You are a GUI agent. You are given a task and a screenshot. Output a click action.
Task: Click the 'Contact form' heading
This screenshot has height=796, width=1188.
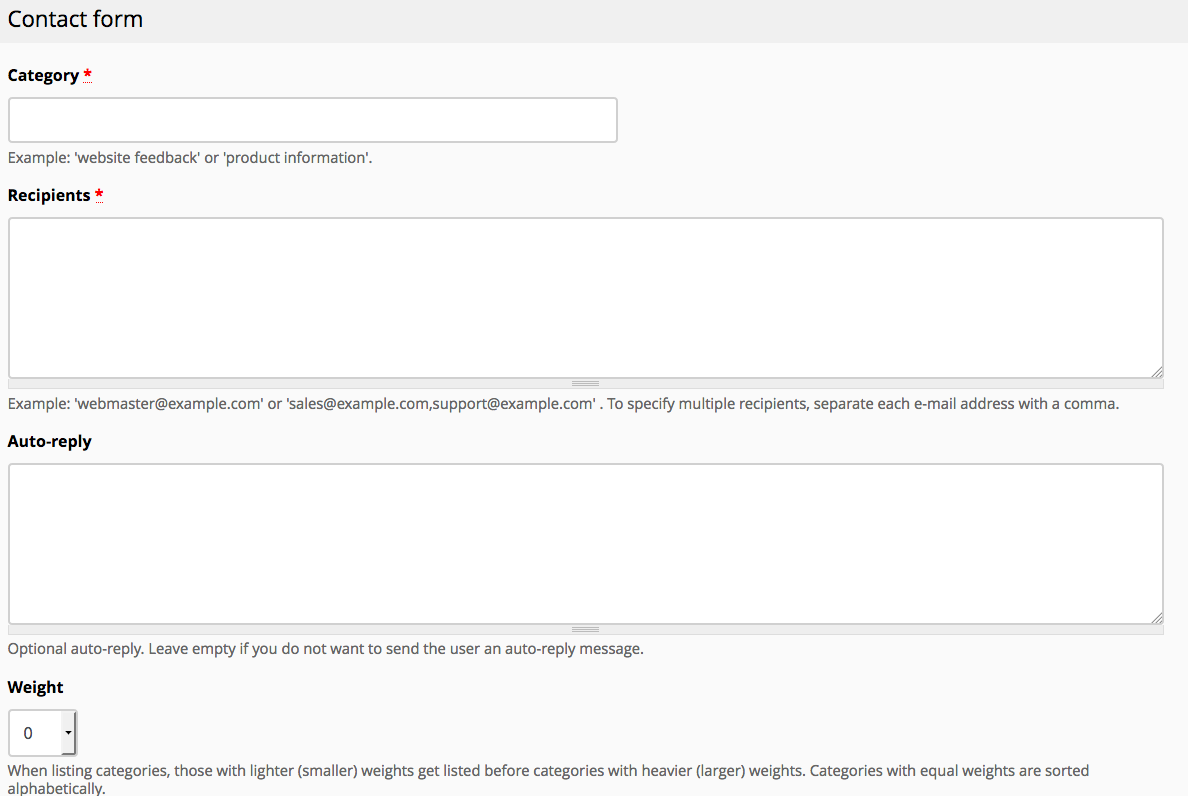(75, 19)
